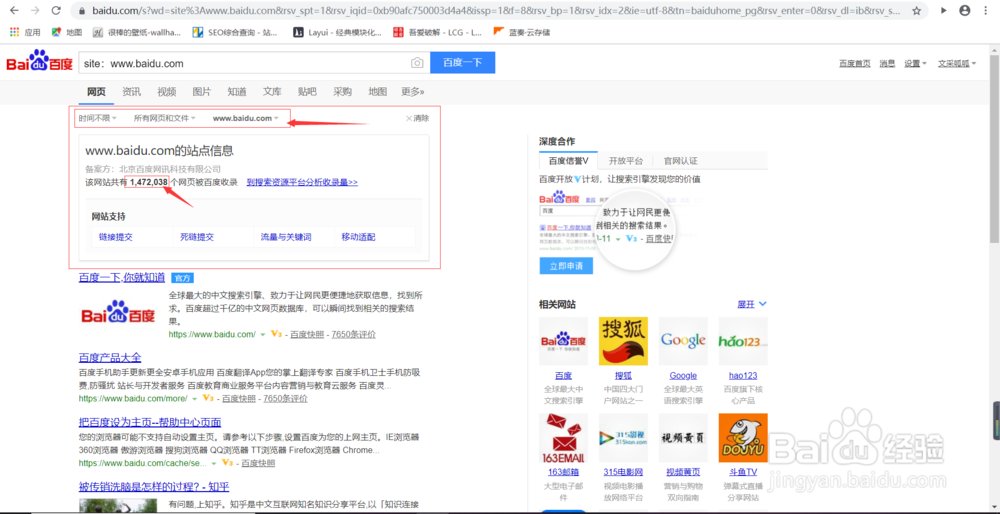Open the hao123 related site thumbnail
Screen dimensions: 1000x514
(743, 341)
